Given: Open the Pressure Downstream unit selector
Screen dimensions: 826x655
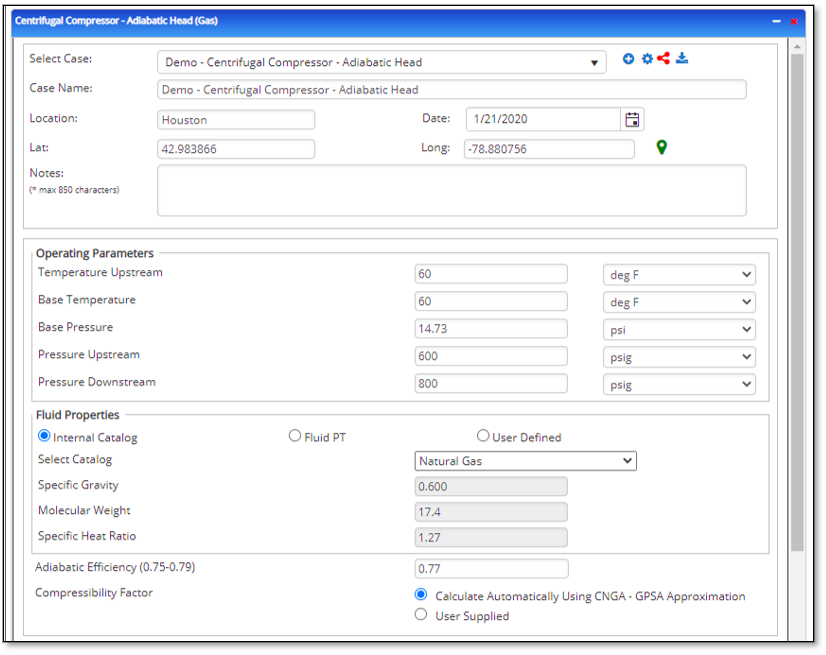Looking at the screenshot, I should click(678, 384).
